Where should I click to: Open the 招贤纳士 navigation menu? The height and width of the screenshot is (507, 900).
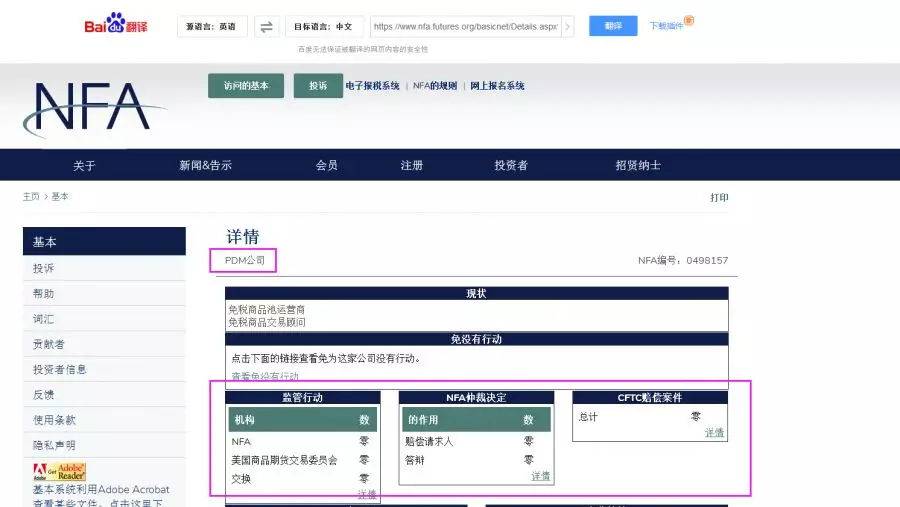[638, 165]
